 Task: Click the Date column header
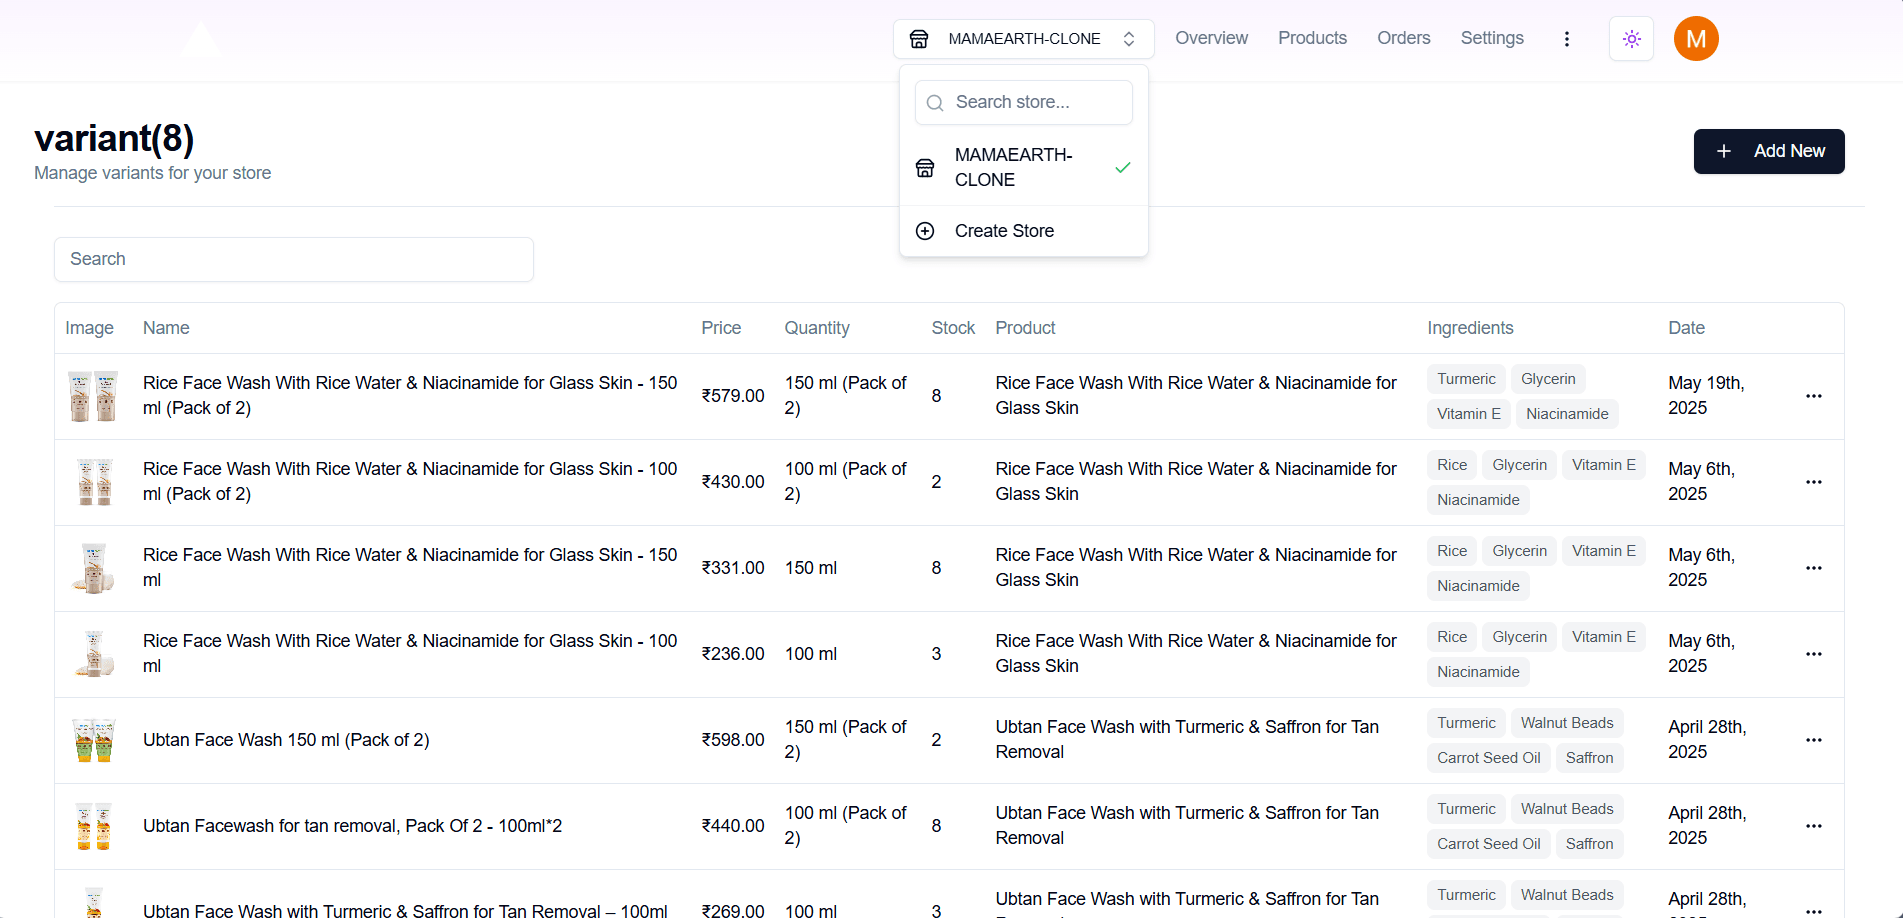click(x=1686, y=328)
